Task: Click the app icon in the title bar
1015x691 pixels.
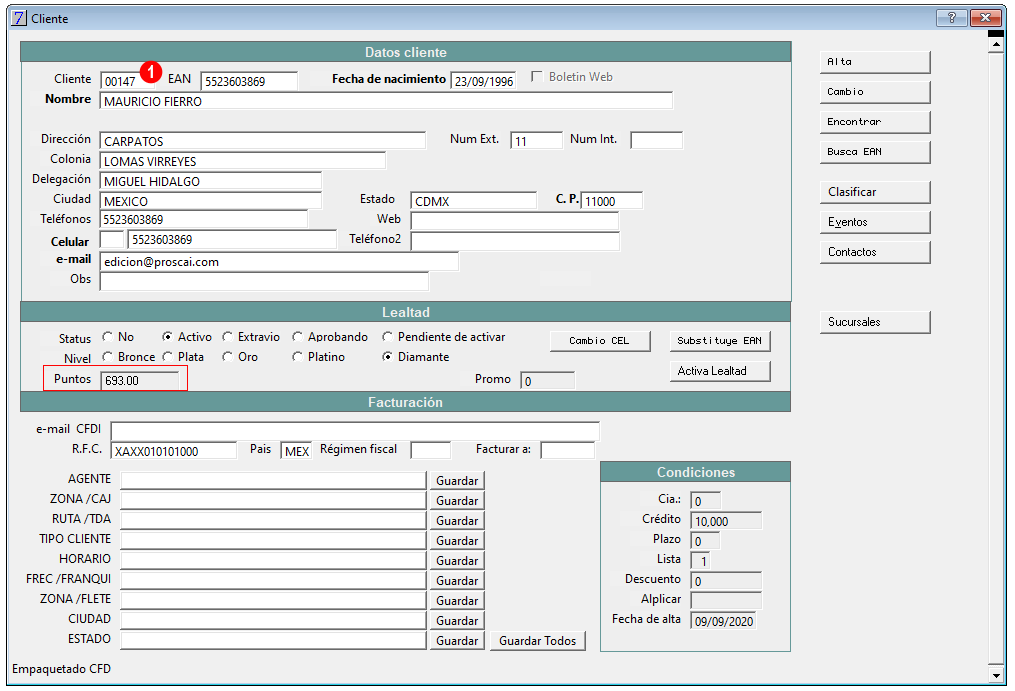Action: (19, 18)
